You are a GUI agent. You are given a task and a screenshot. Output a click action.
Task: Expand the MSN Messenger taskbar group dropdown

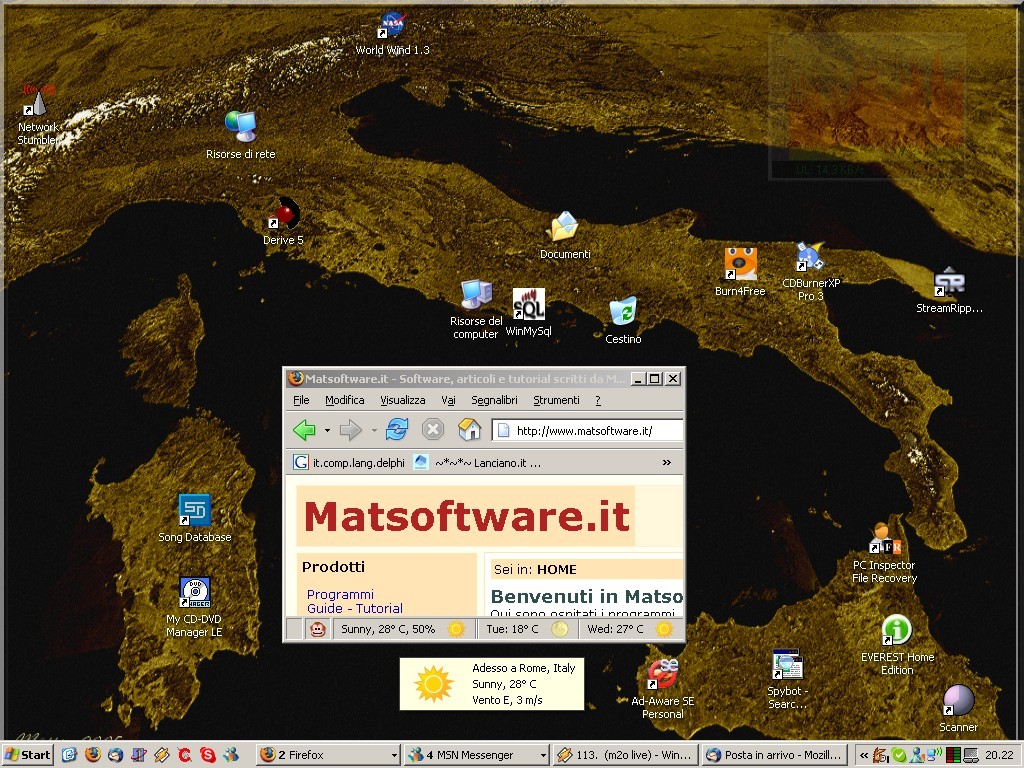click(x=543, y=756)
